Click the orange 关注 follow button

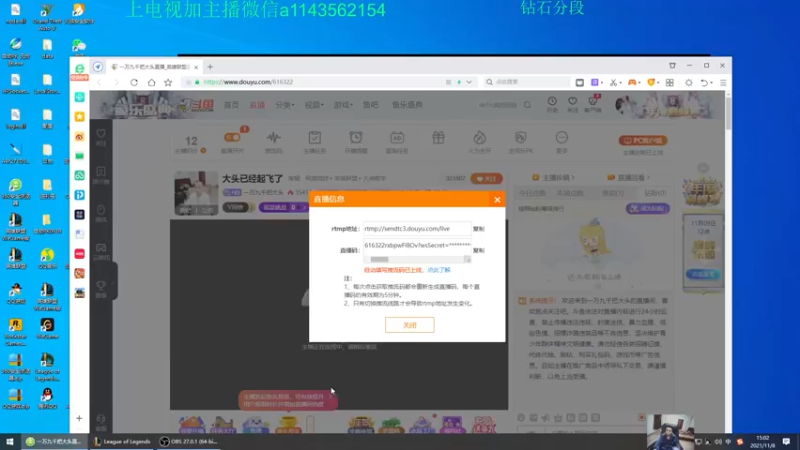tap(486, 179)
